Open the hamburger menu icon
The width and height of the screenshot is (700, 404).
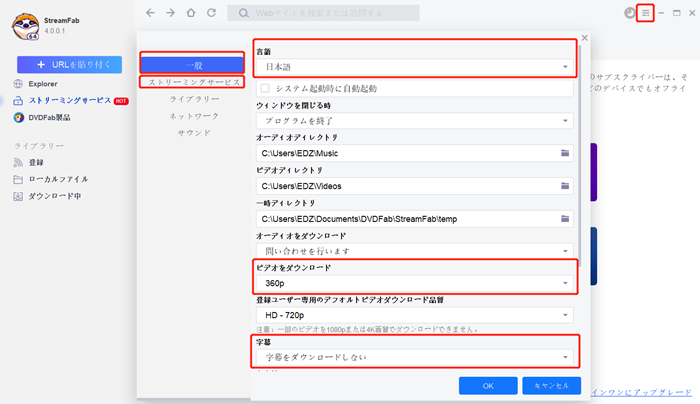coord(646,13)
